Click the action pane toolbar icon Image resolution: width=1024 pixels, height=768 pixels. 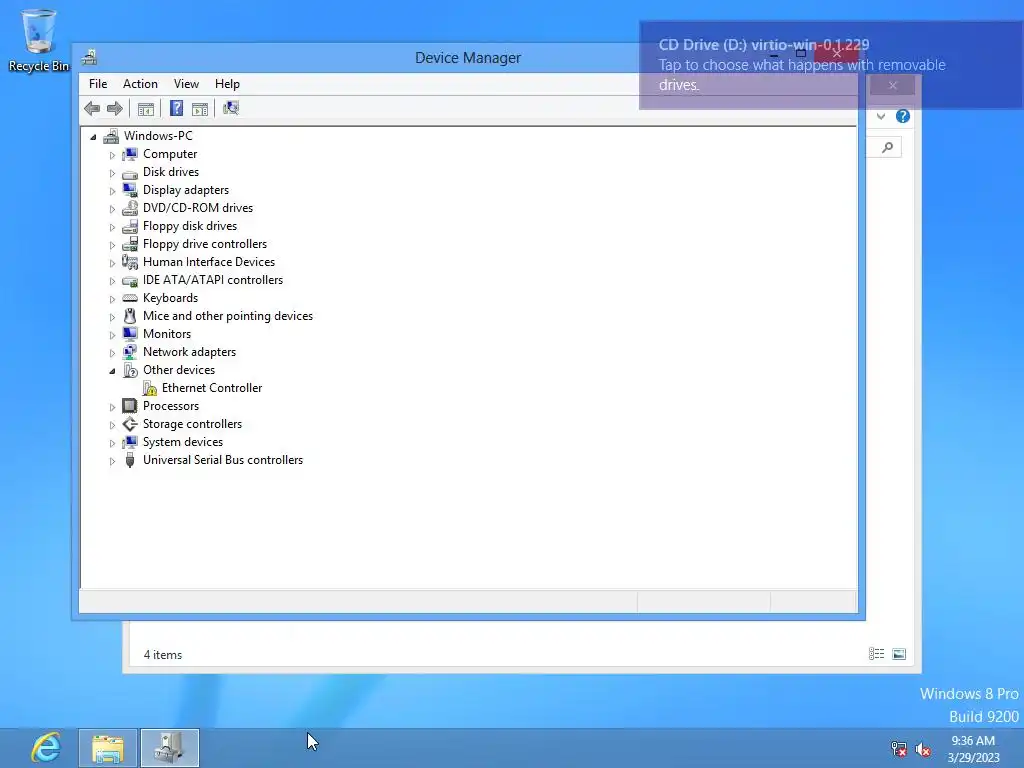pos(200,108)
